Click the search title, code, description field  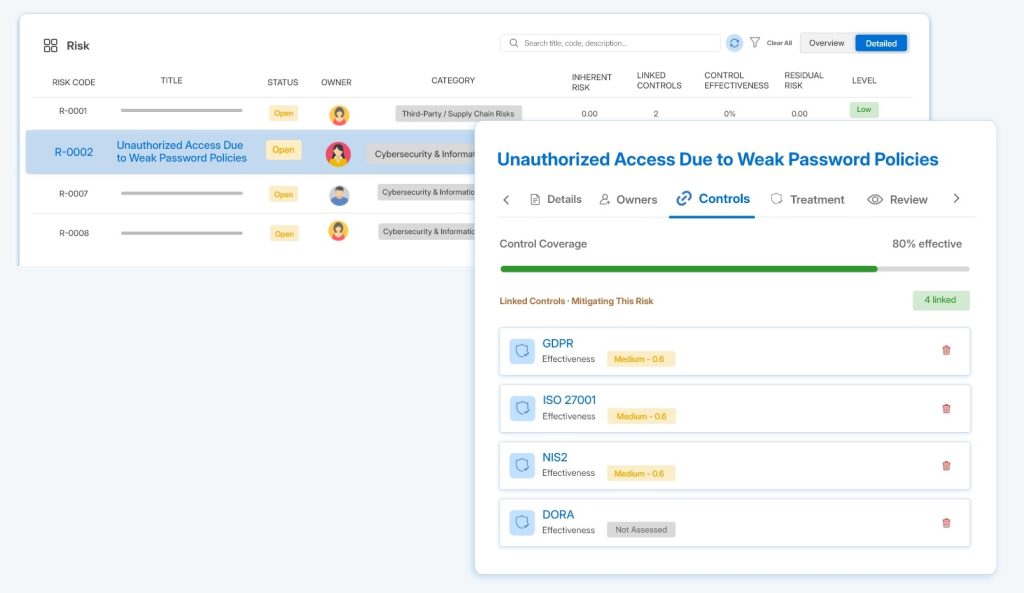(611, 43)
